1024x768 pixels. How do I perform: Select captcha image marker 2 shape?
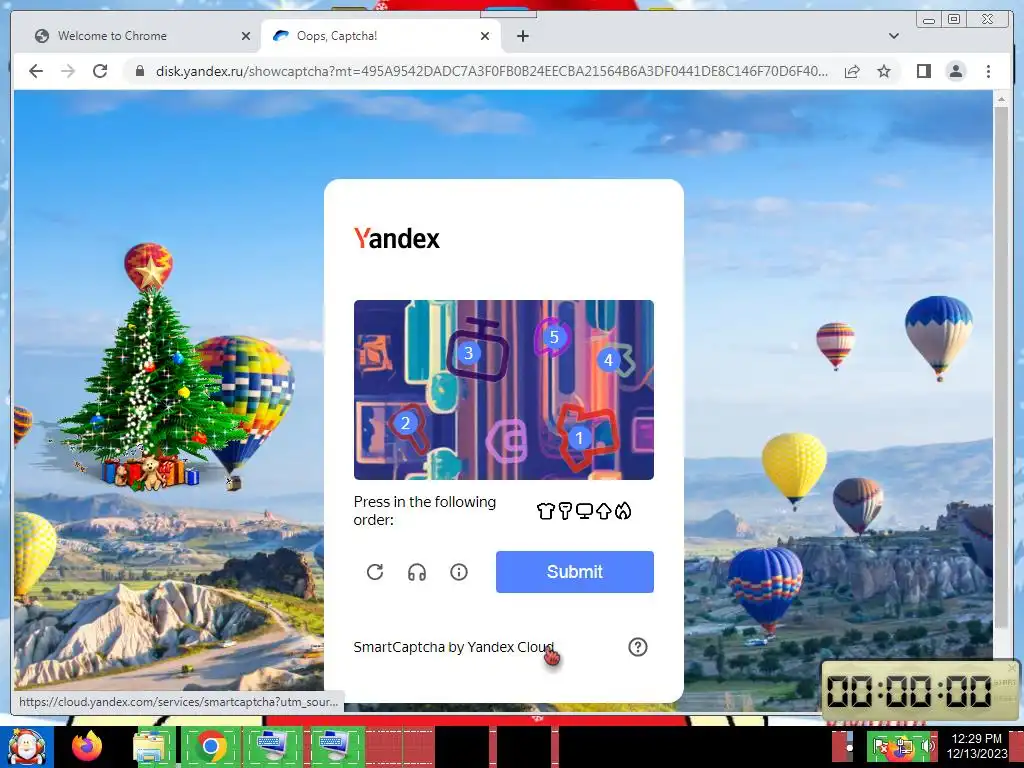[406, 423]
